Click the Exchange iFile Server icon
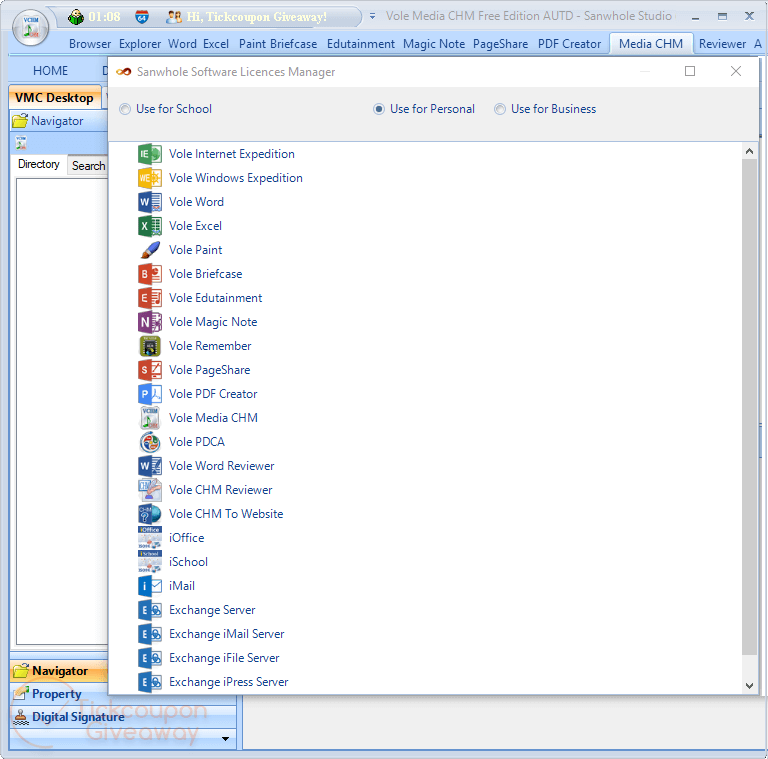Image resolution: width=768 pixels, height=759 pixels. (150, 658)
